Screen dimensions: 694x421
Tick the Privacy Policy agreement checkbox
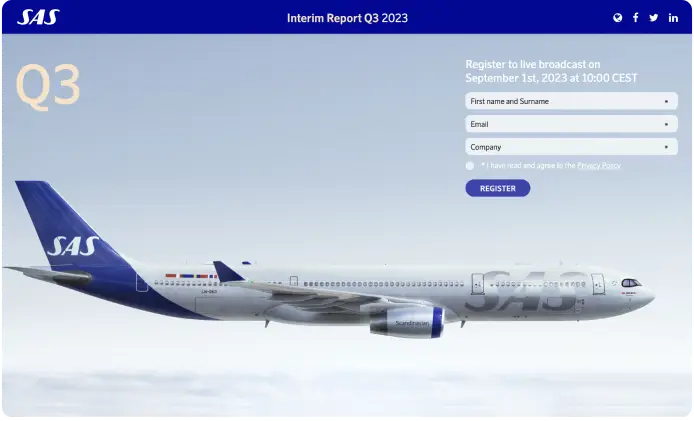[x=470, y=166]
